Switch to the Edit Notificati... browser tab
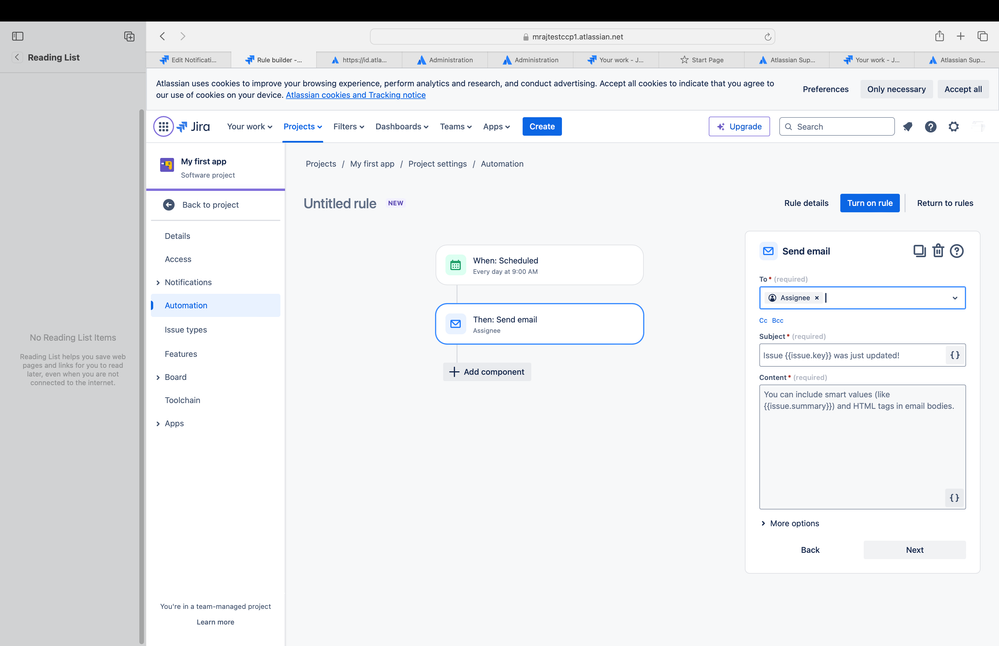 coord(189,60)
